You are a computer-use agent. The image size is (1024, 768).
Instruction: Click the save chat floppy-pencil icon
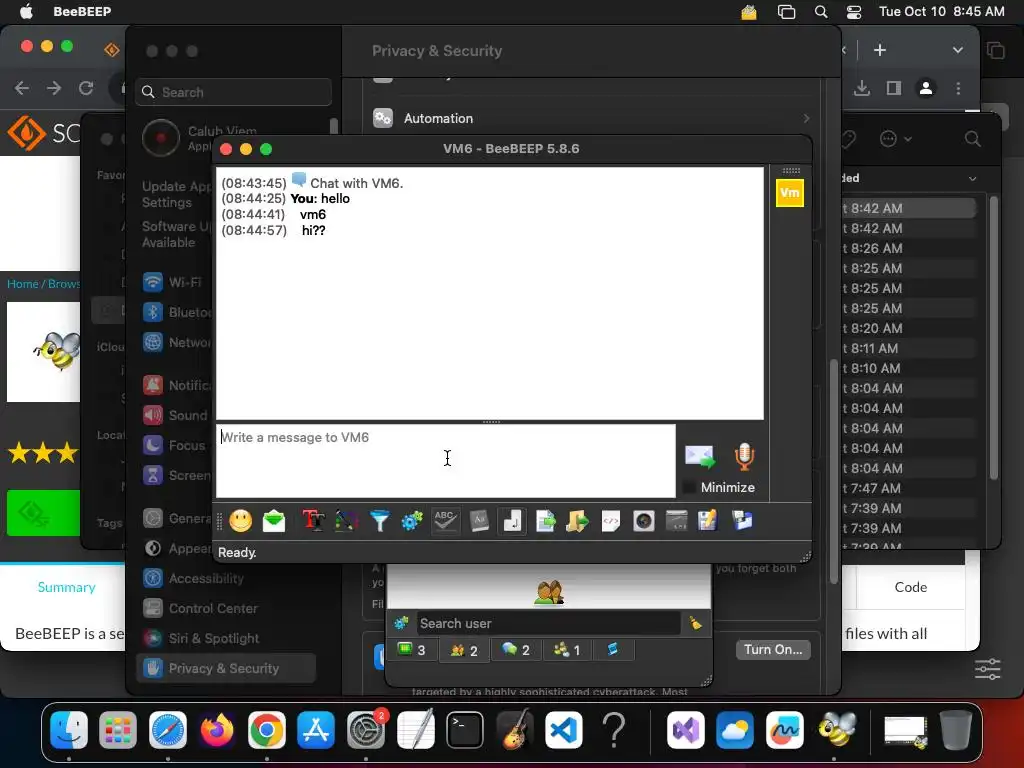click(x=708, y=521)
